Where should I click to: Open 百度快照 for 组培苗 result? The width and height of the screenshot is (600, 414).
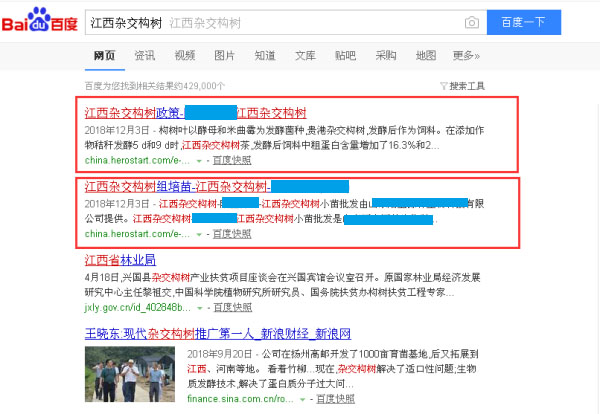click(232, 234)
